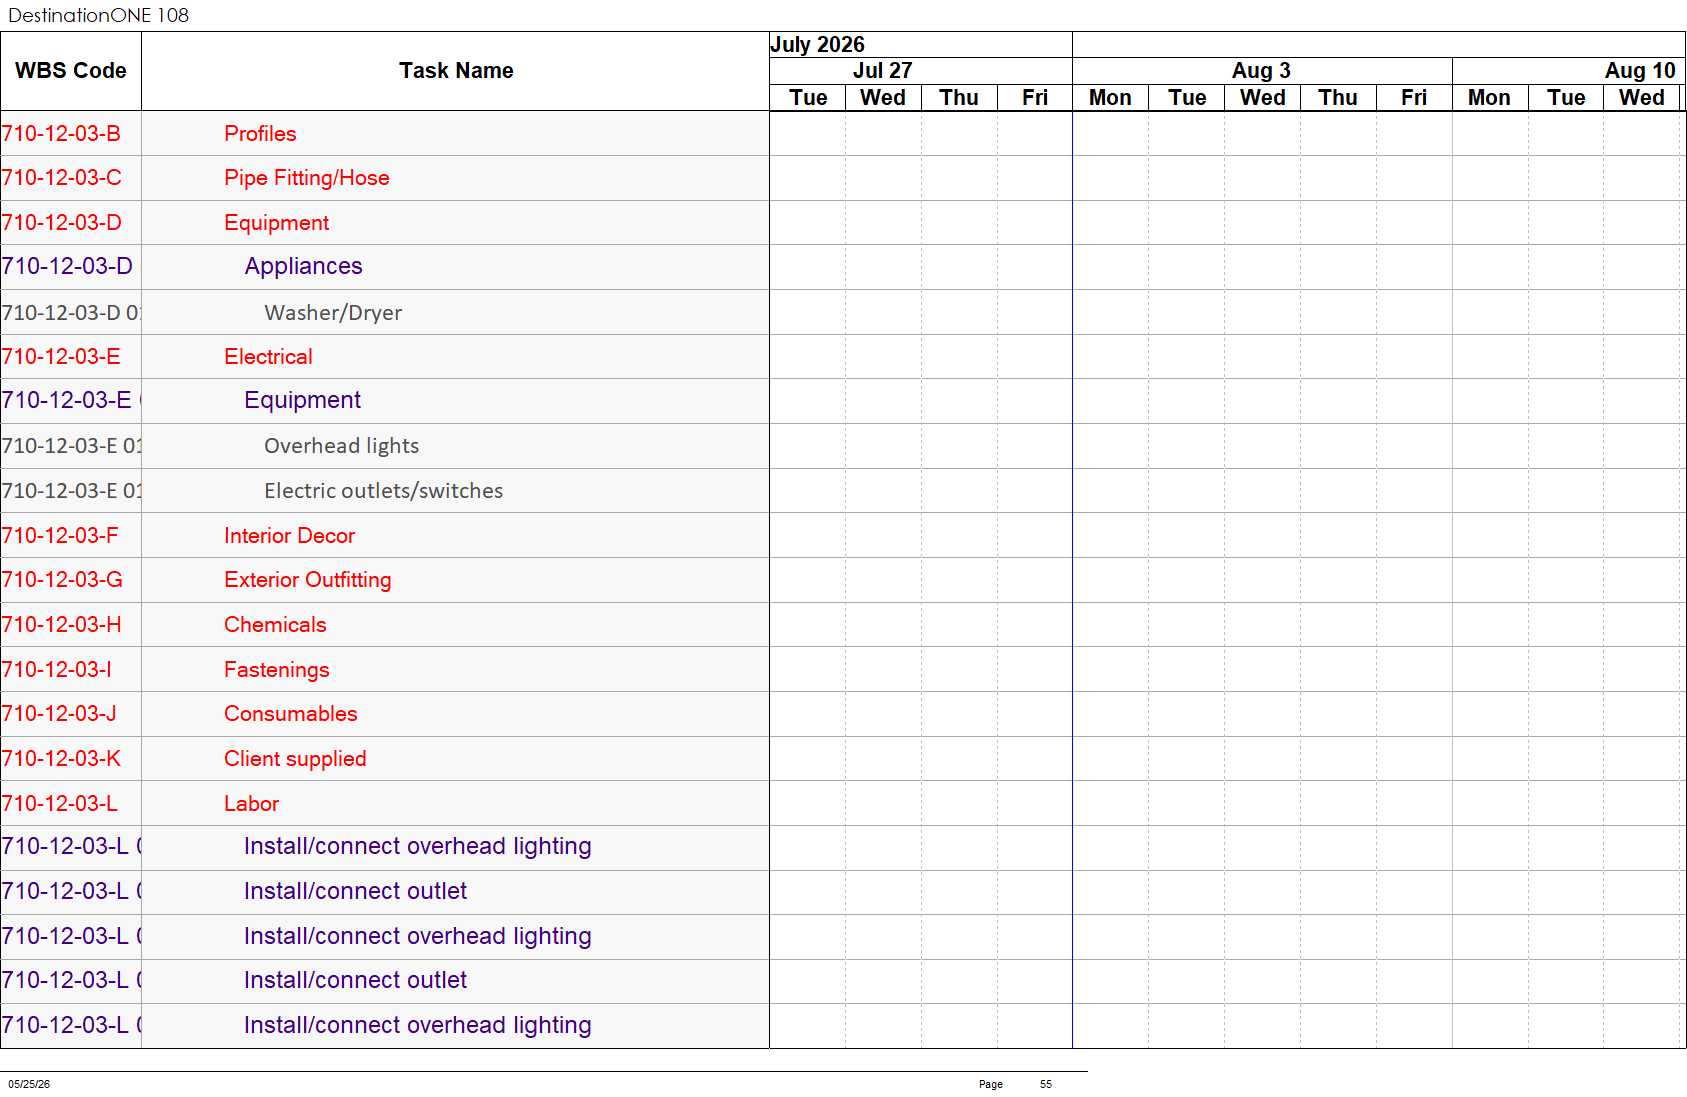Click the Aug 3 week header
1687x1097 pixels.
point(1262,71)
